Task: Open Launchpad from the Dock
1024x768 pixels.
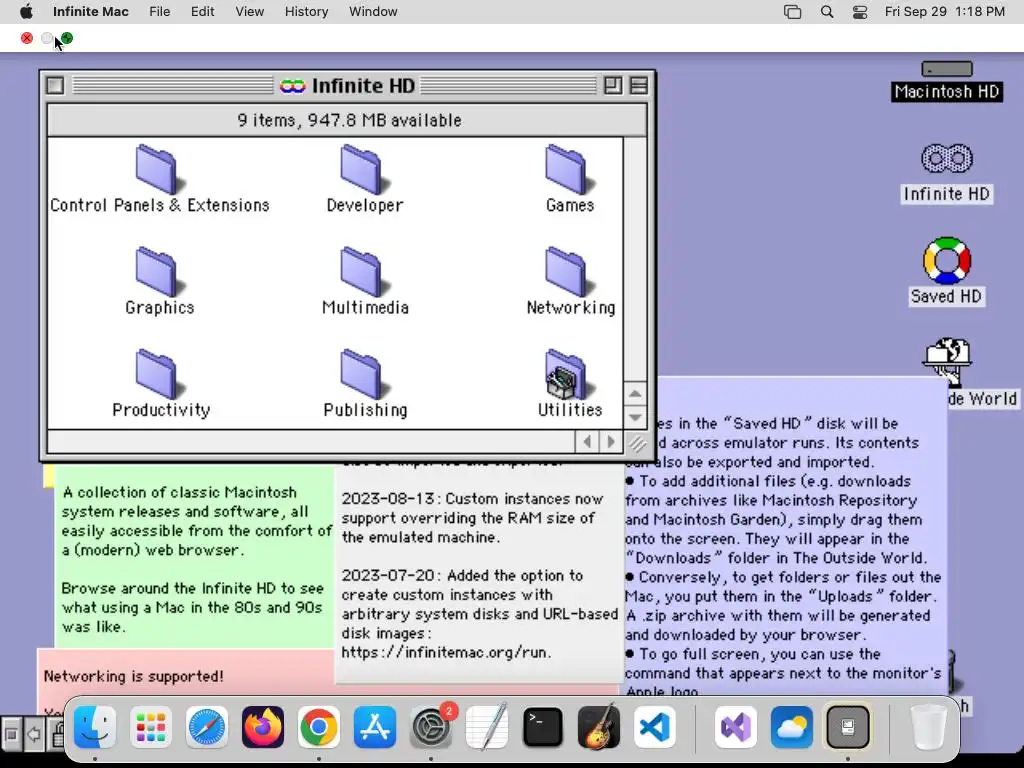Action: (x=151, y=727)
